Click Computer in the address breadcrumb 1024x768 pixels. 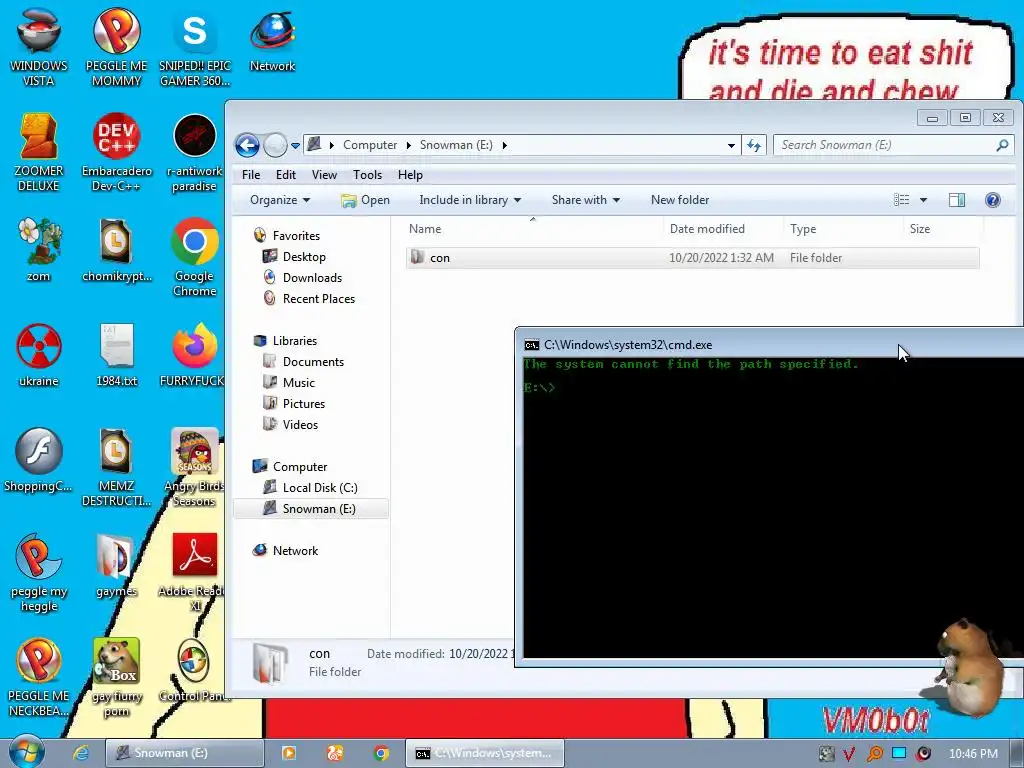pos(370,145)
